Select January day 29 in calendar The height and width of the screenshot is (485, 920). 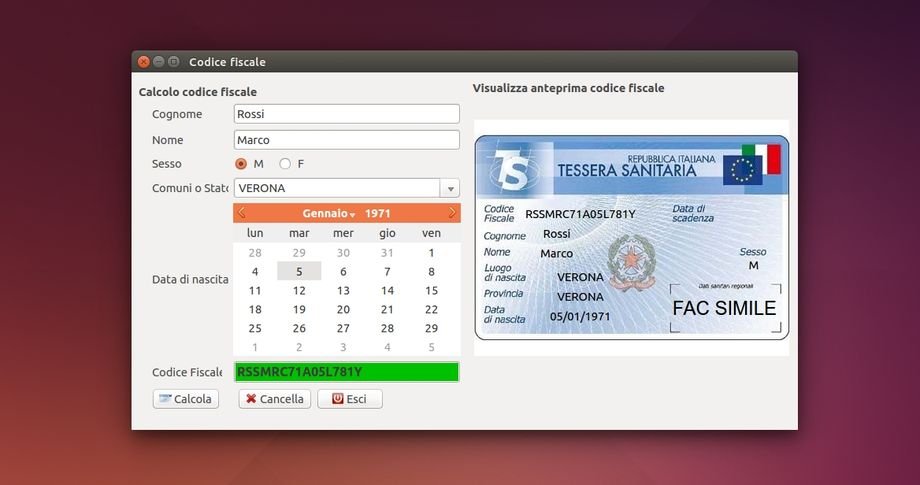(431, 328)
